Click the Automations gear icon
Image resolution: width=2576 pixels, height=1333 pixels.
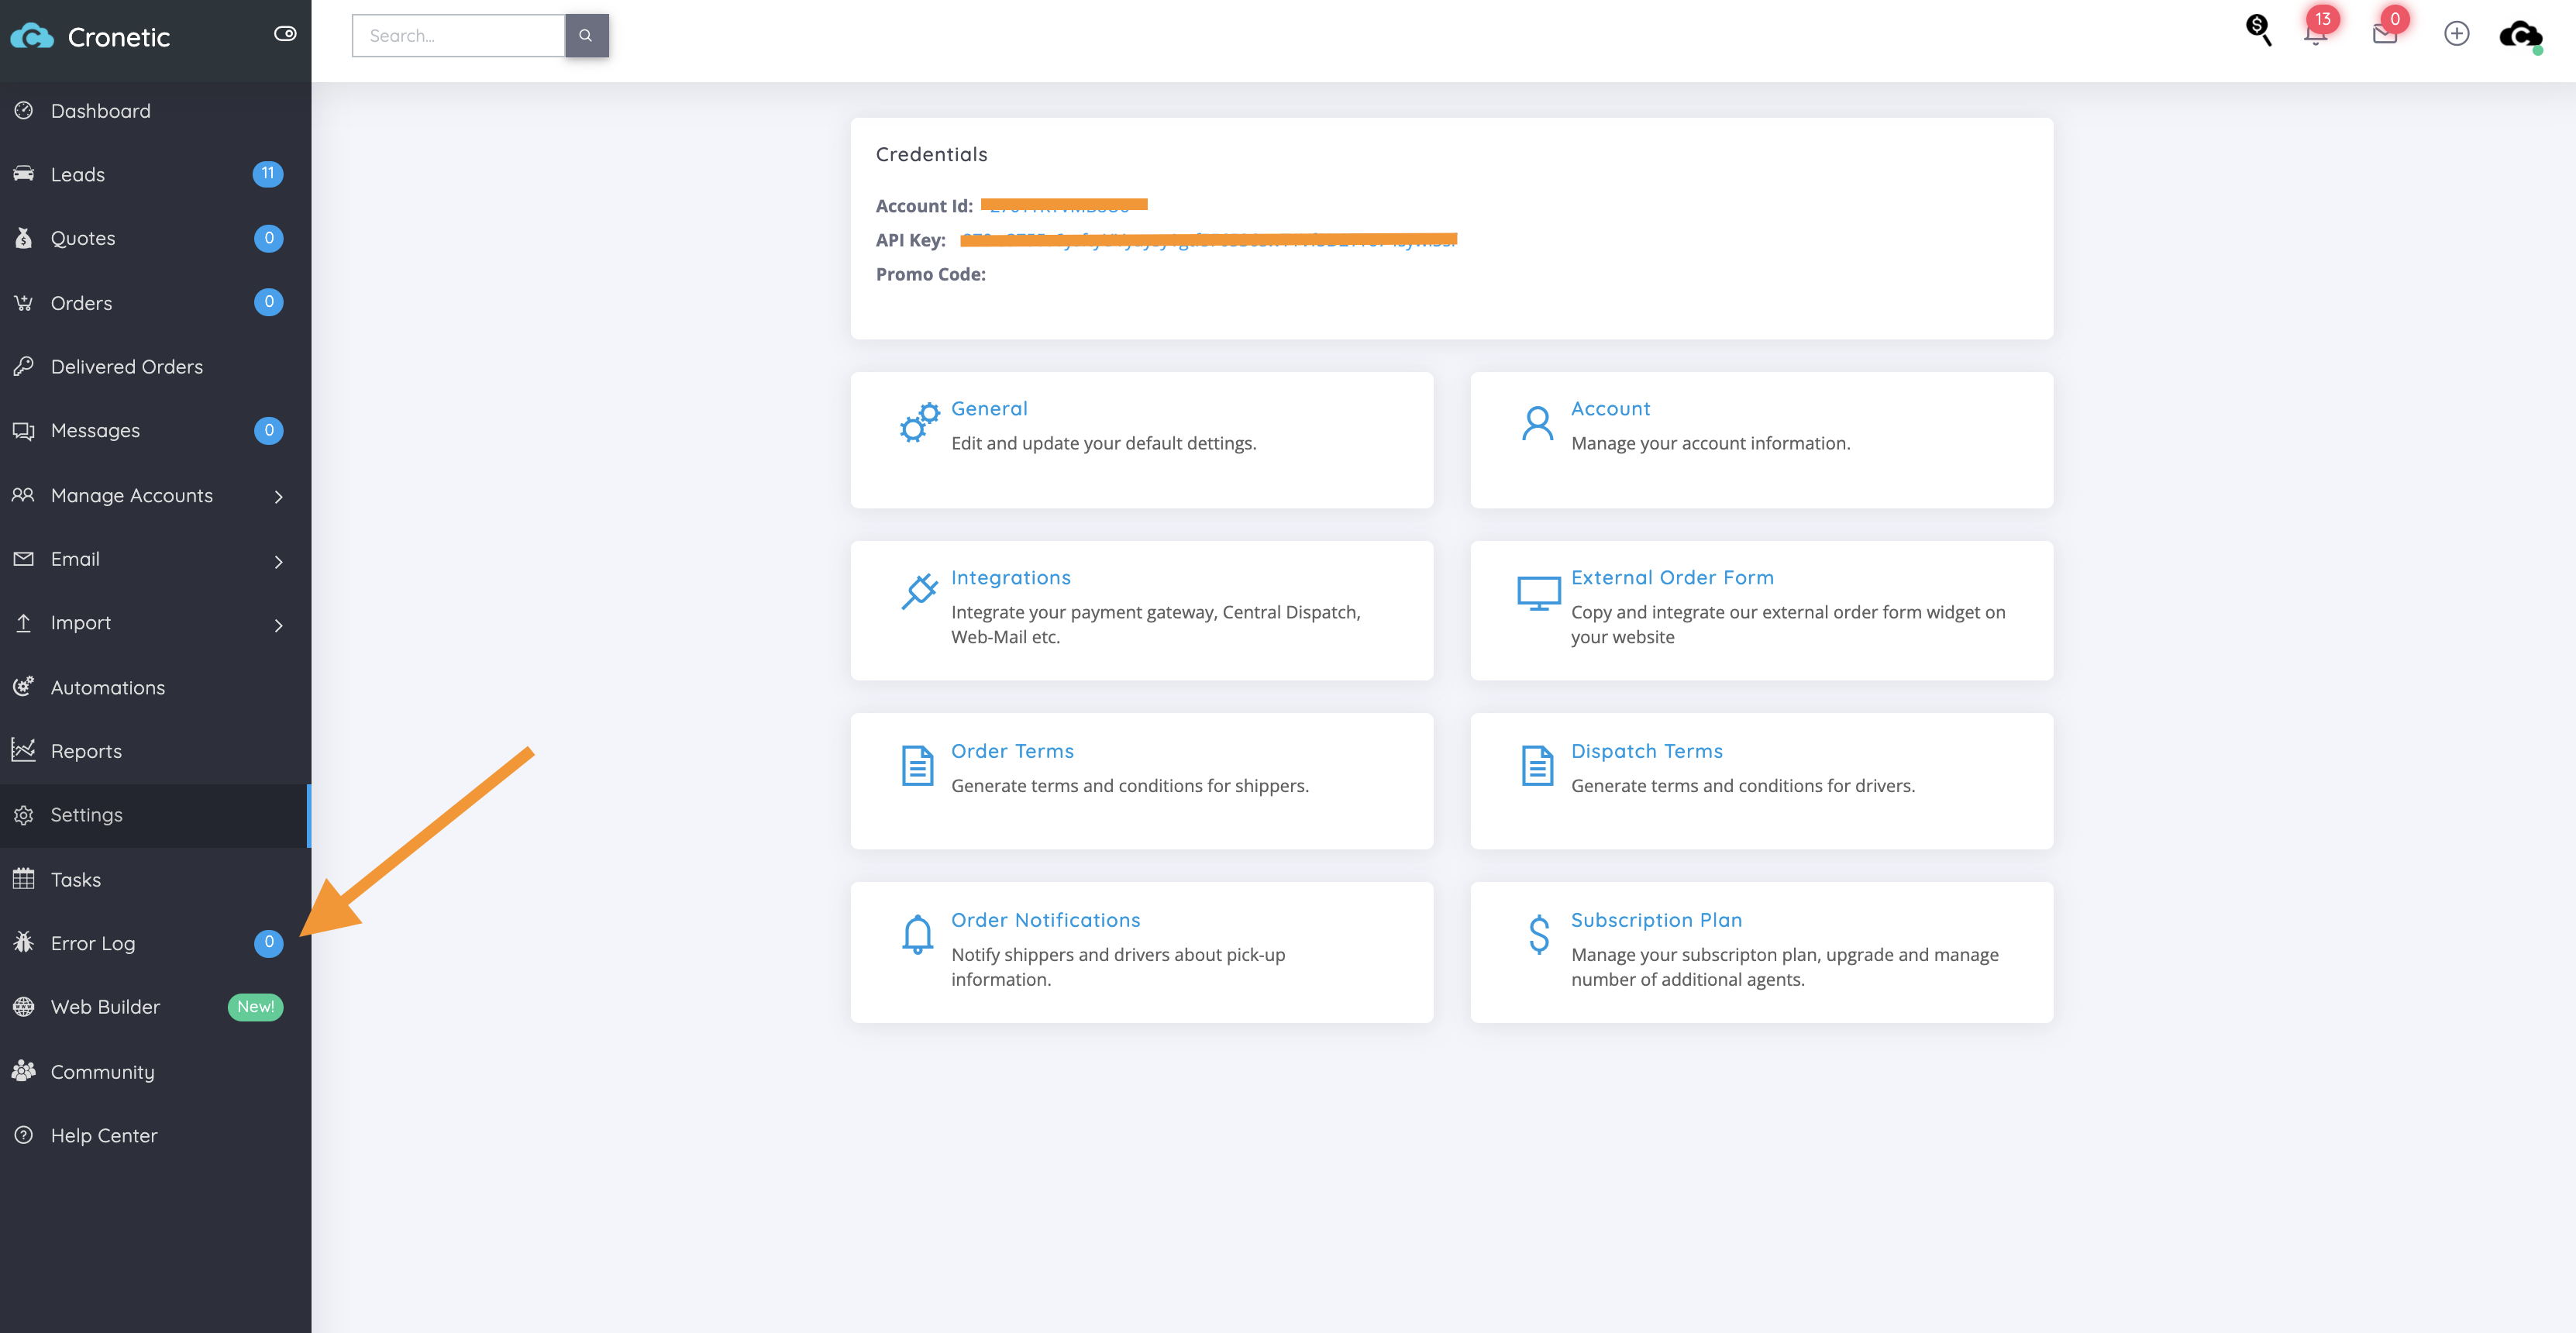click(x=23, y=687)
